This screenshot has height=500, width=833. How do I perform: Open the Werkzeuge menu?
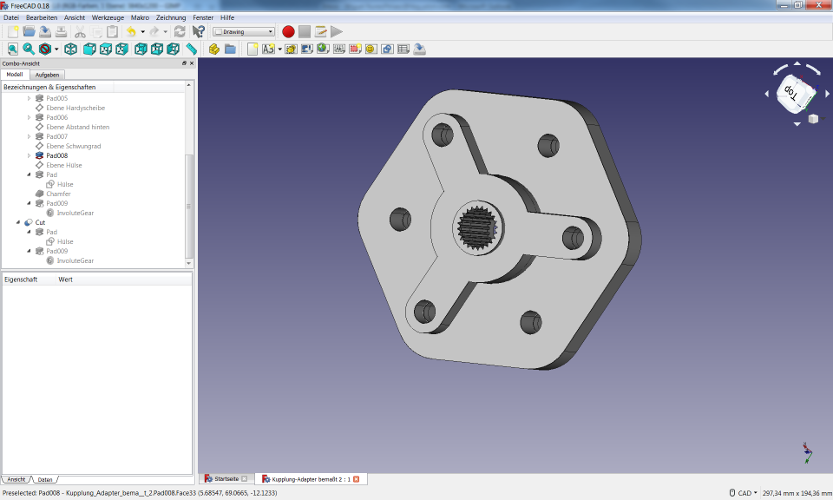(x=108, y=18)
